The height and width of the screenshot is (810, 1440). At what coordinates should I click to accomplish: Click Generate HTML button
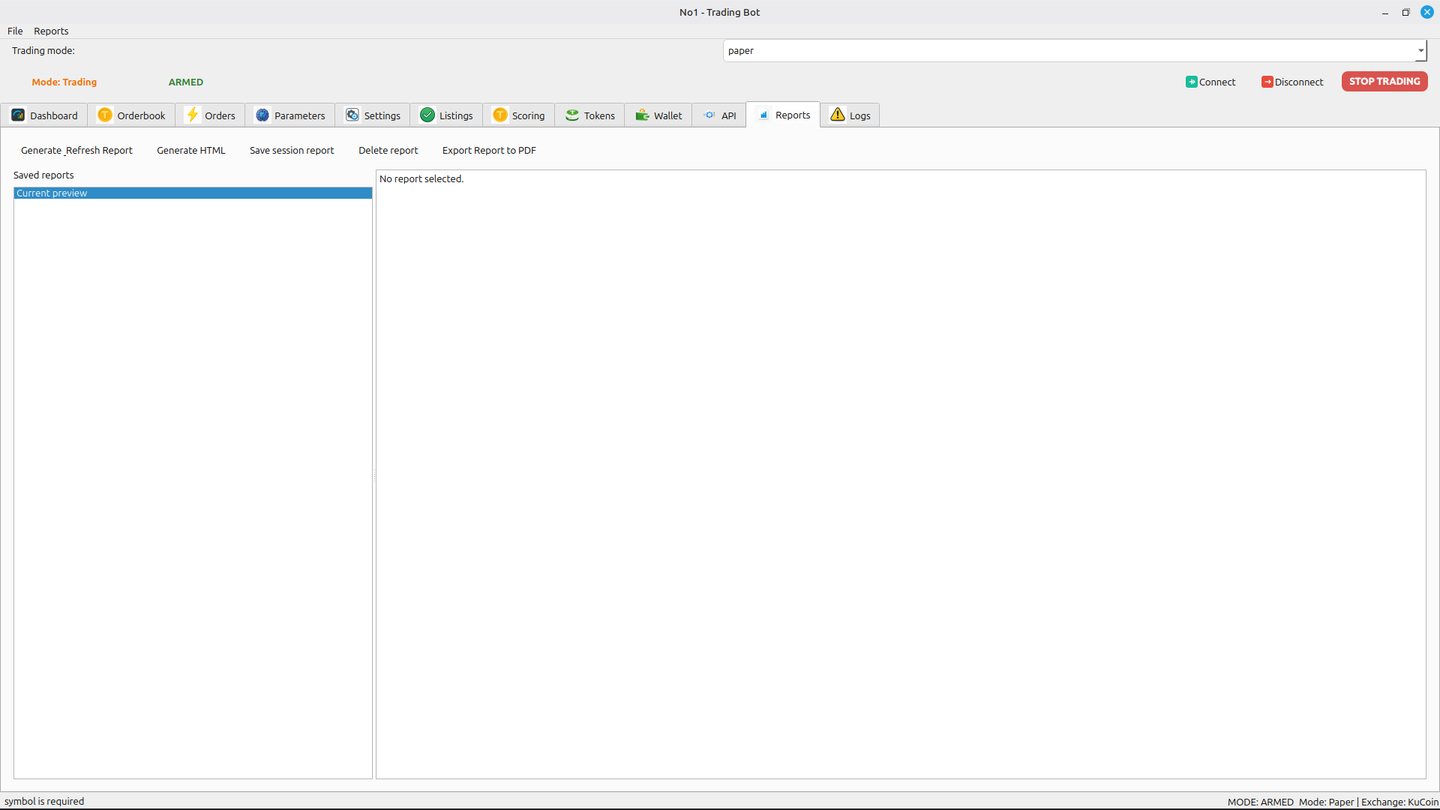pyautogui.click(x=191, y=150)
